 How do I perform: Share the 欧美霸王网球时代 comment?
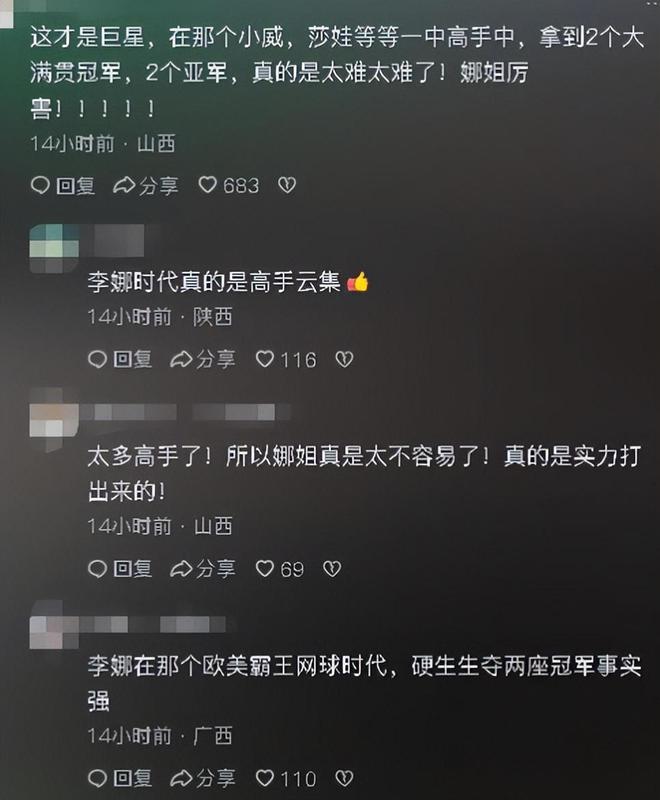coord(203,778)
